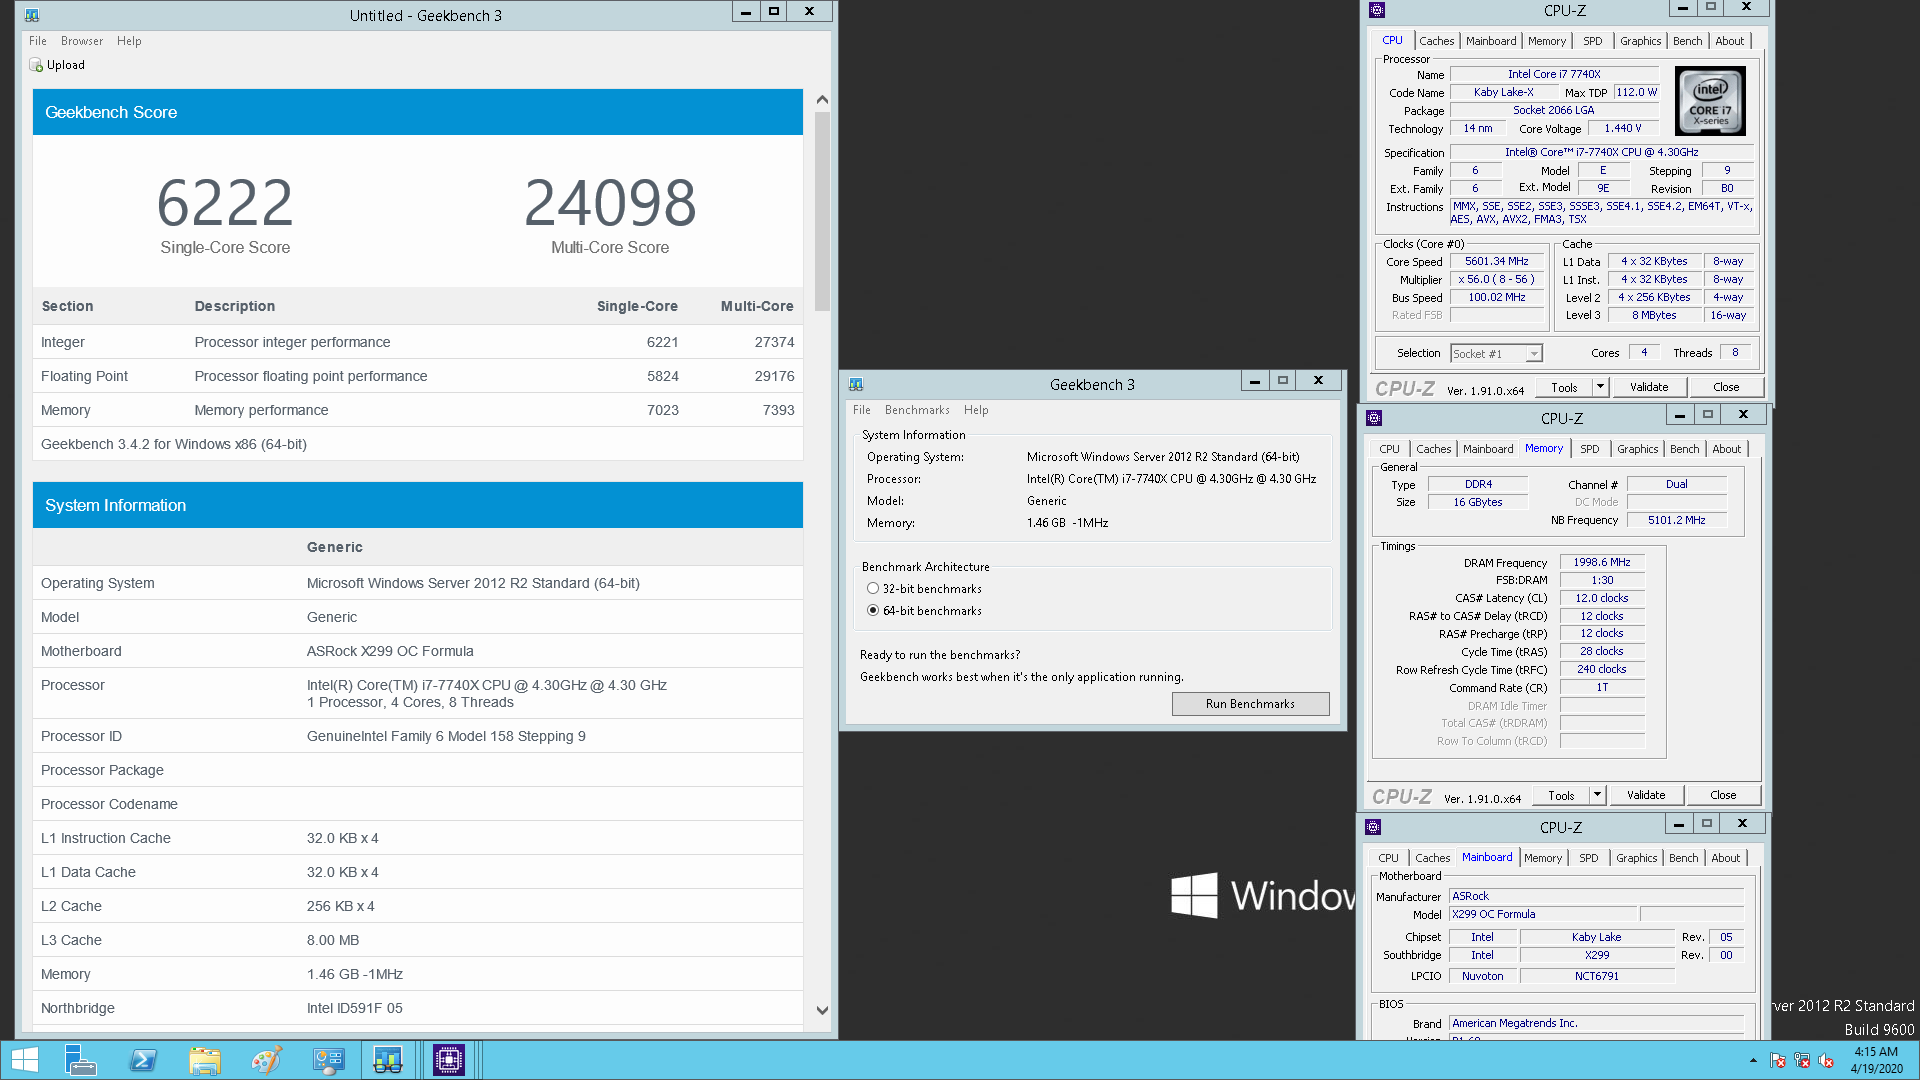The width and height of the screenshot is (1920, 1080).
Task: Open Server Manager from the taskbar
Action: click(x=80, y=1060)
